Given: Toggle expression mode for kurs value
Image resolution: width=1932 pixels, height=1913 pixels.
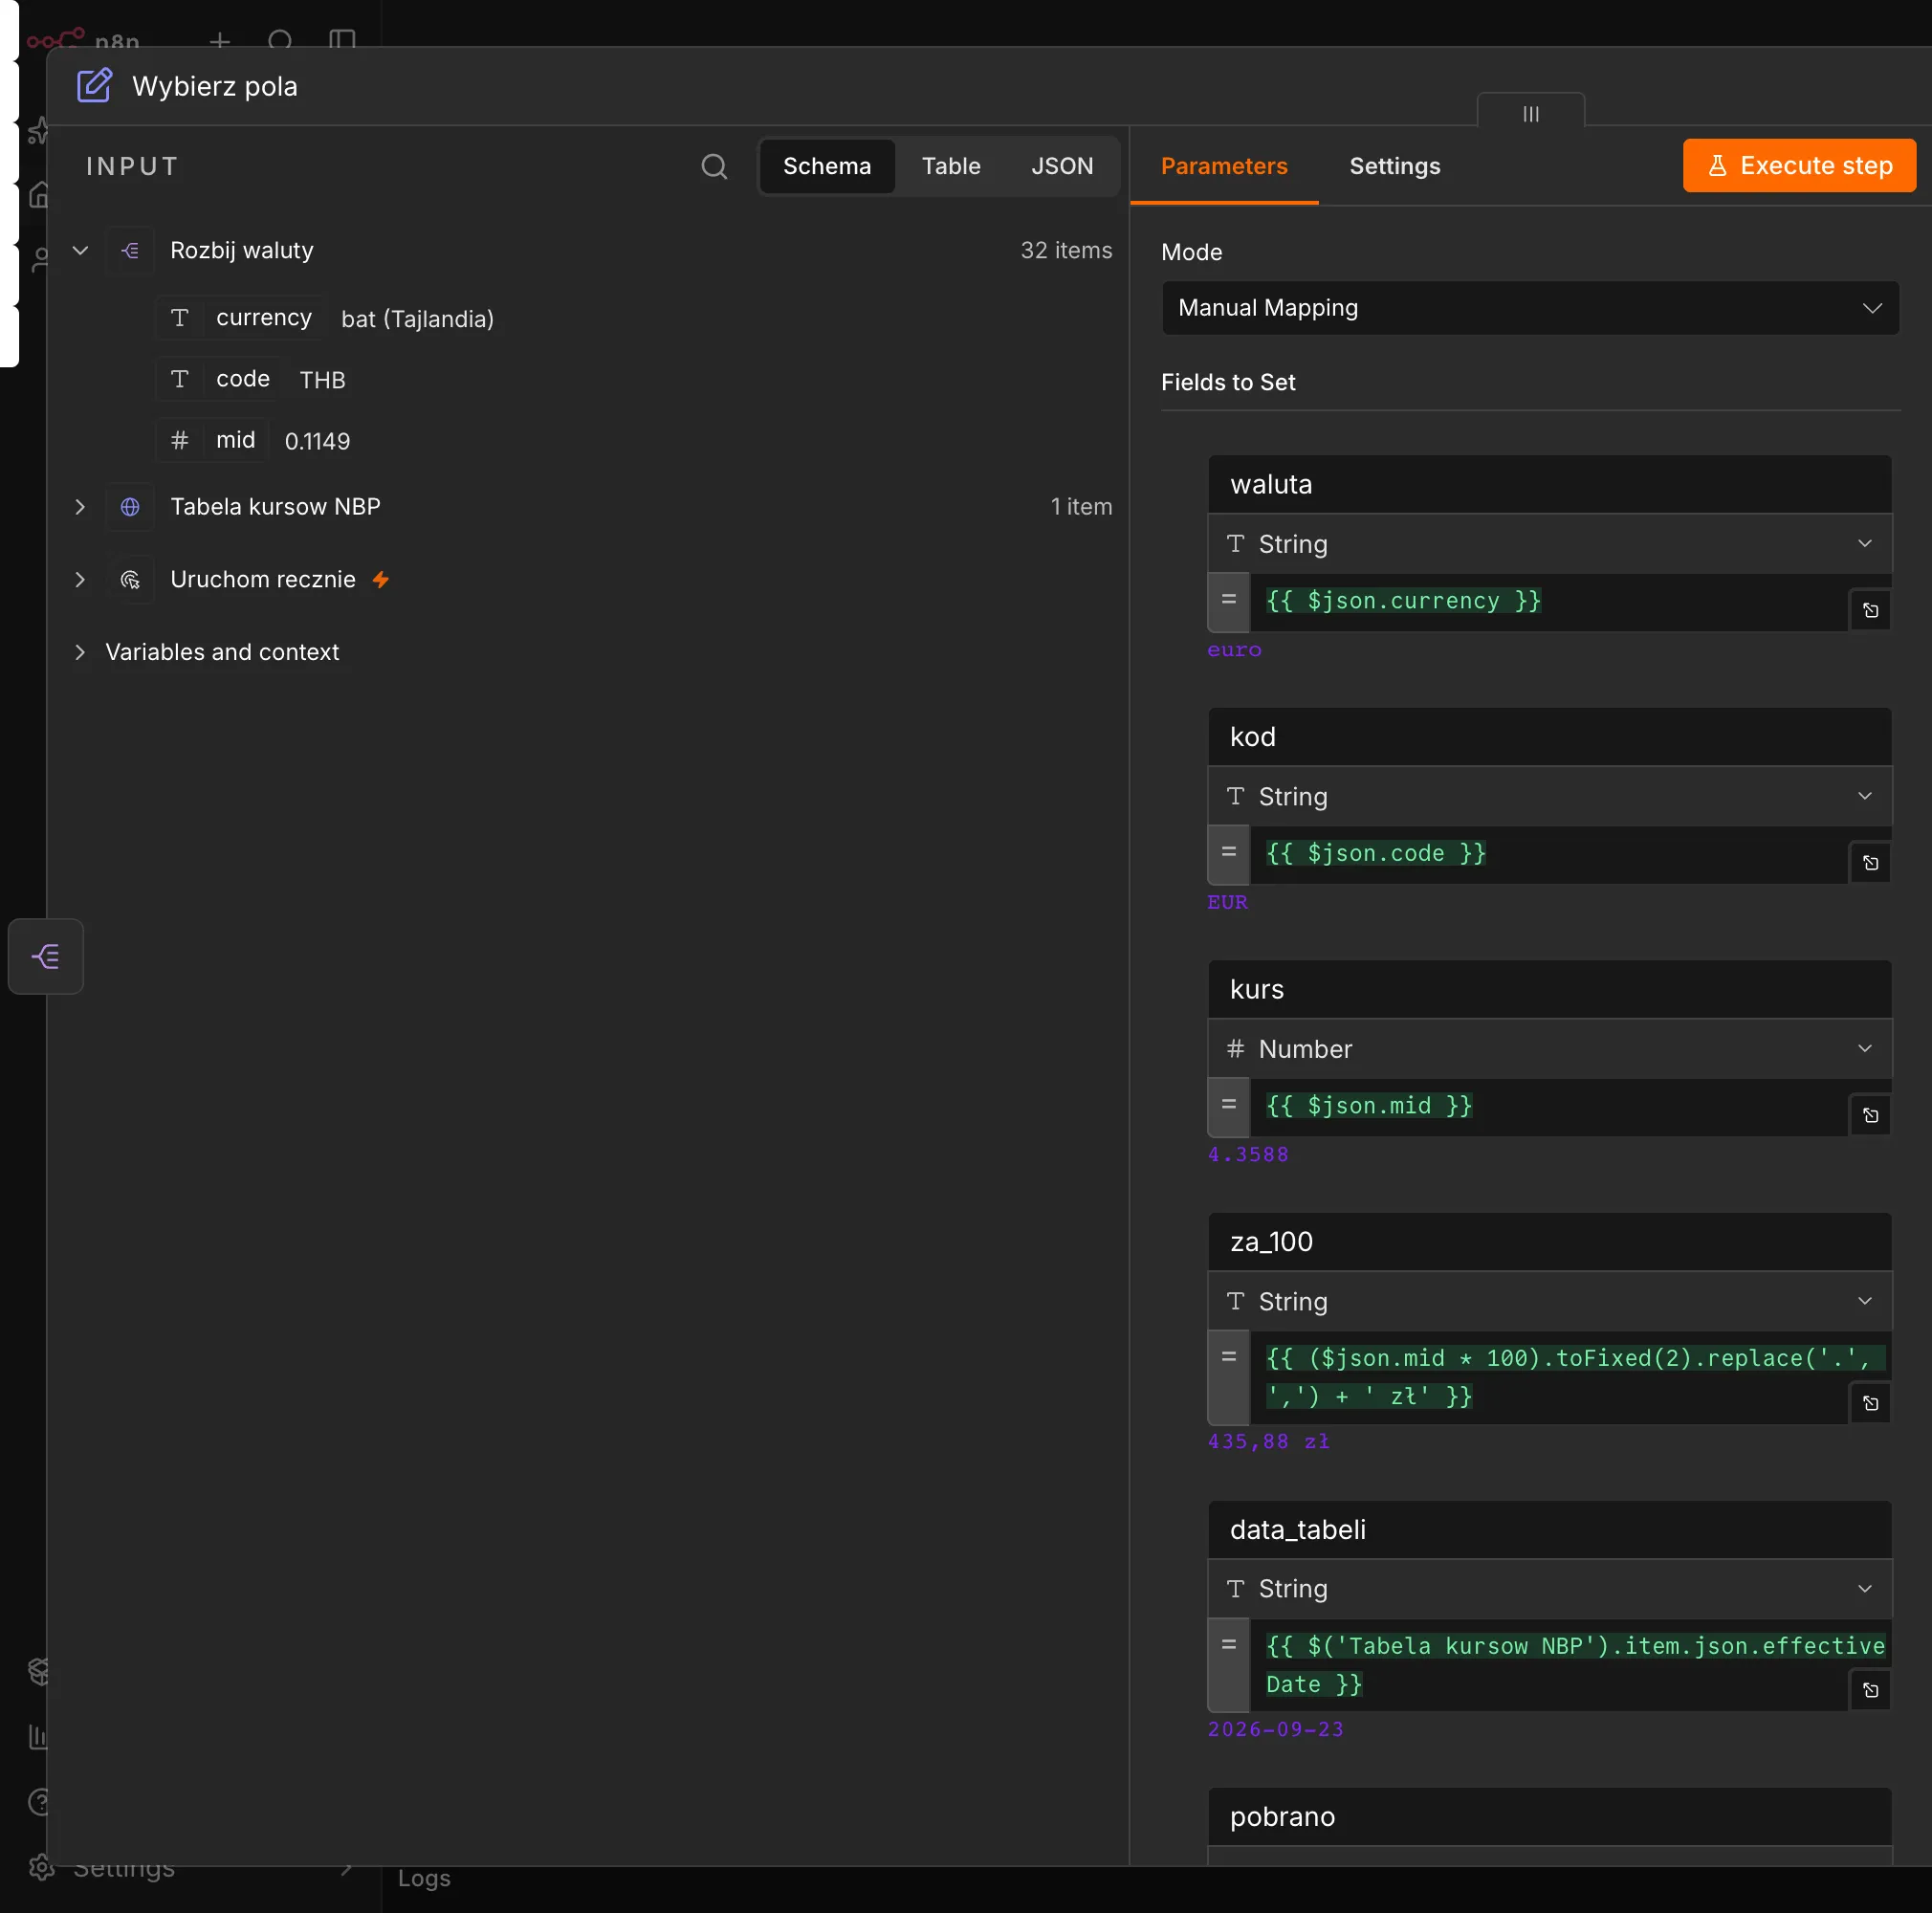Looking at the screenshot, I should (x=1229, y=1106).
